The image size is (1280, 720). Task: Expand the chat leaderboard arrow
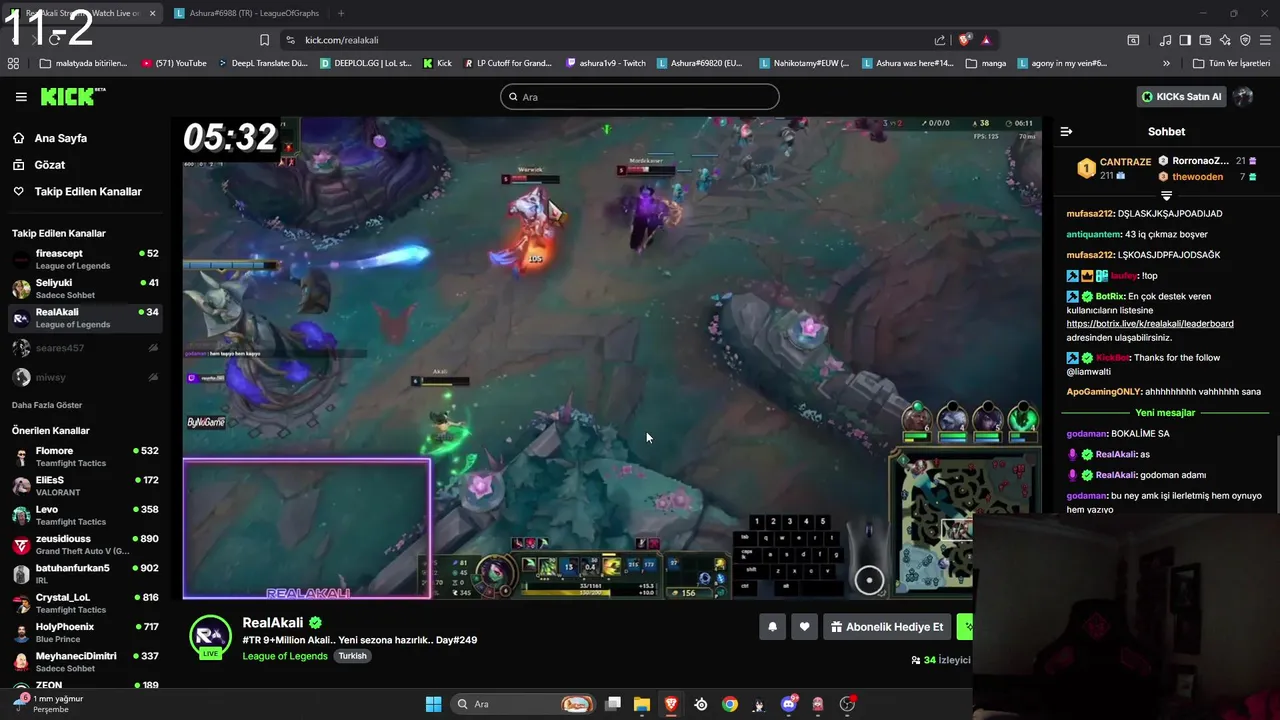point(1166,196)
